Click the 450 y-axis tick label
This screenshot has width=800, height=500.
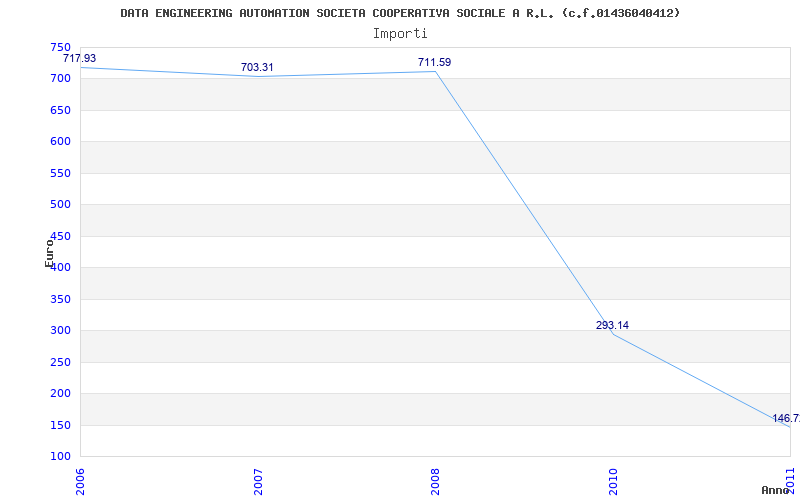pyautogui.click(x=60, y=236)
